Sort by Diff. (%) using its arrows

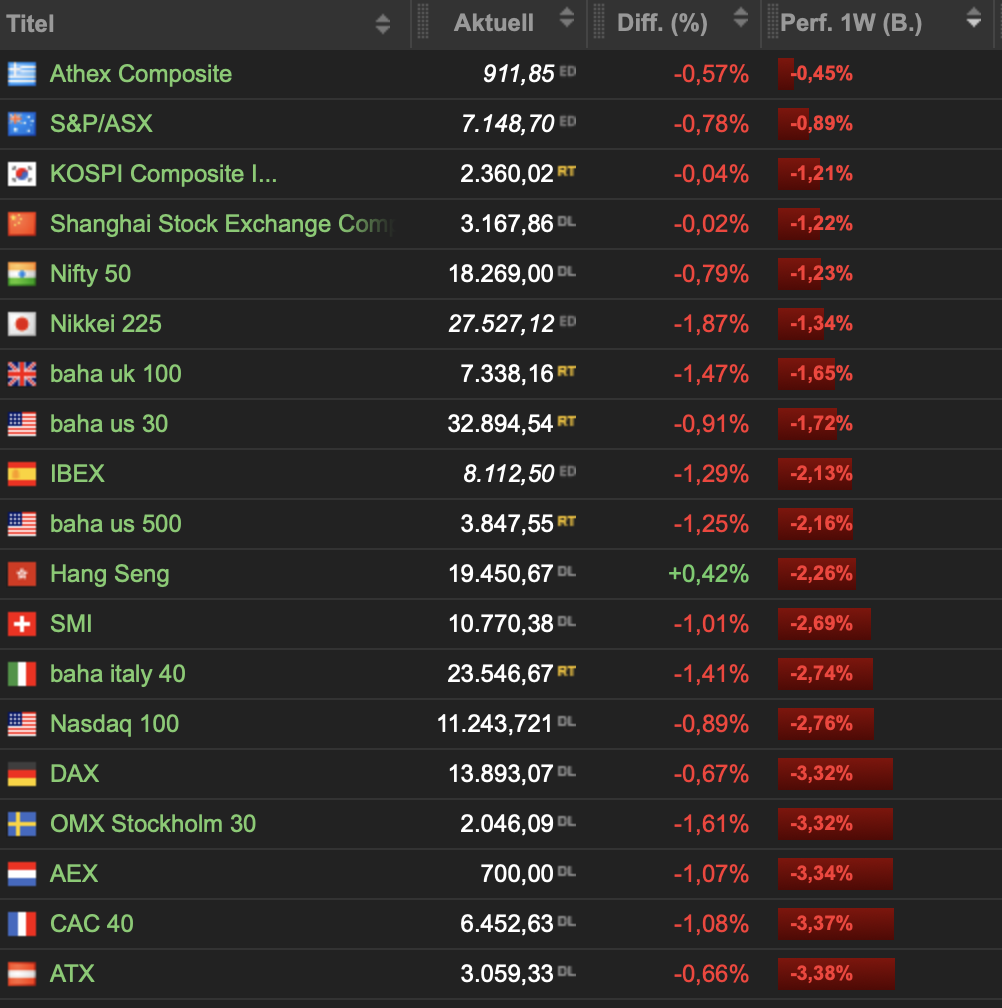[x=740, y=18]
